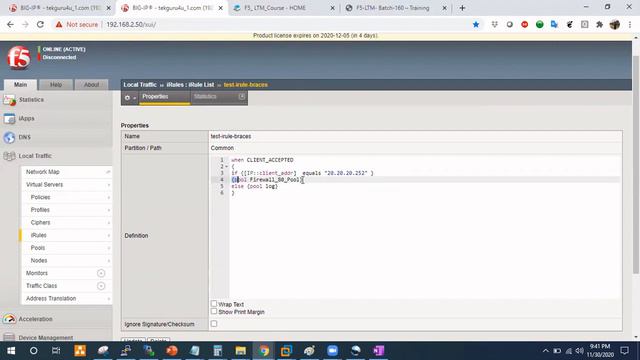Click in the iRule definition editor line 5
The height and width of the screenshot is (360, 640).
424,186
